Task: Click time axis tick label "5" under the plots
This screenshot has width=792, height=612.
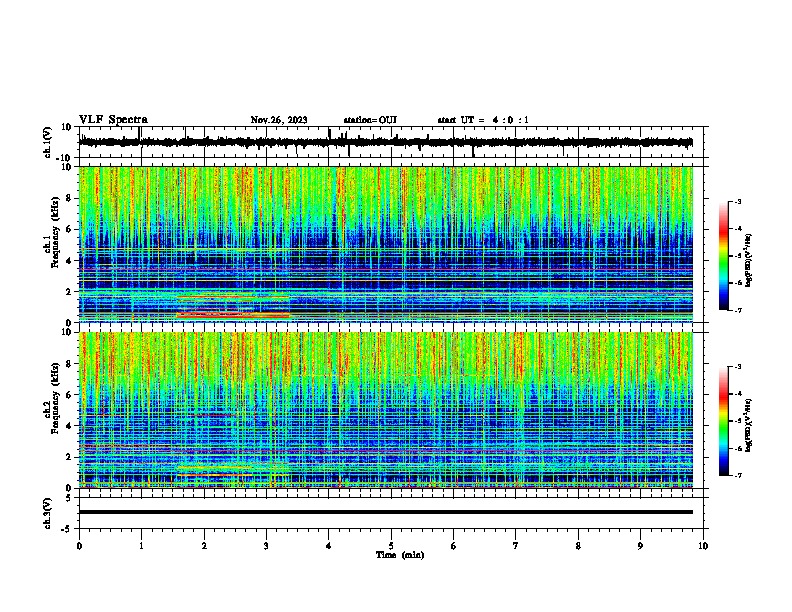Action: point(391,546)
